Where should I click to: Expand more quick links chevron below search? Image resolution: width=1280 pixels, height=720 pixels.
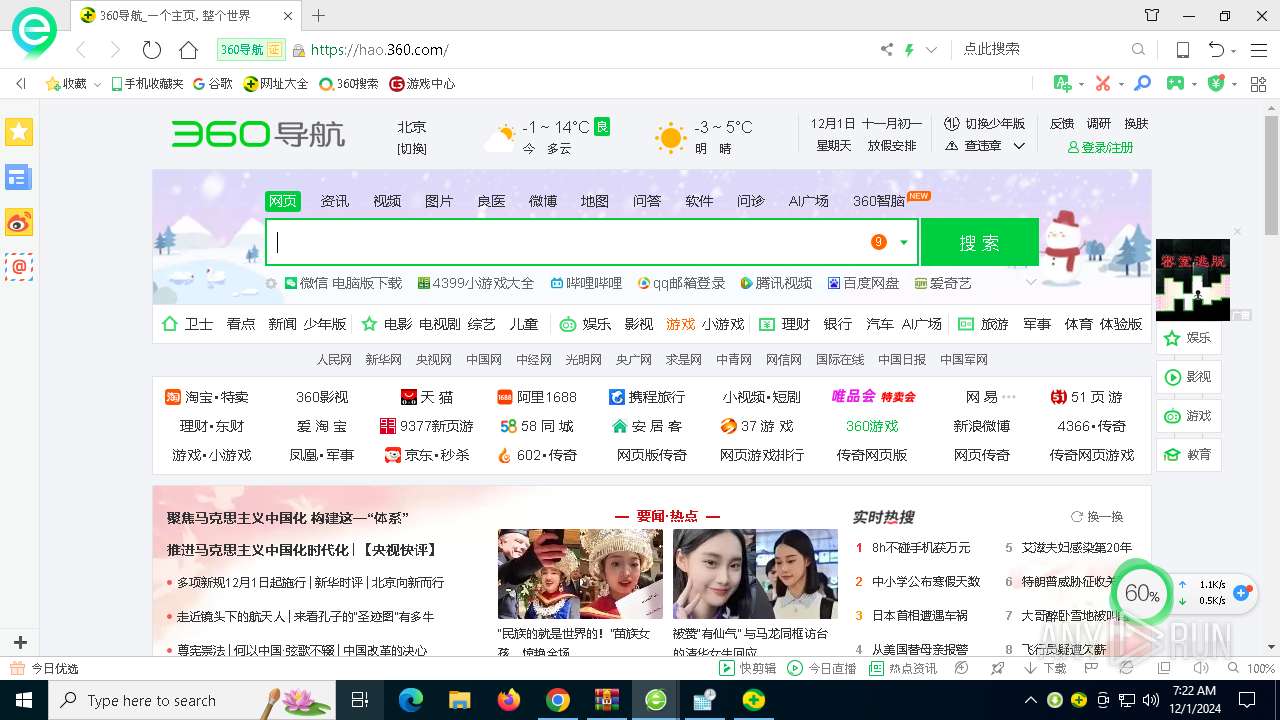pos(1031,283)
